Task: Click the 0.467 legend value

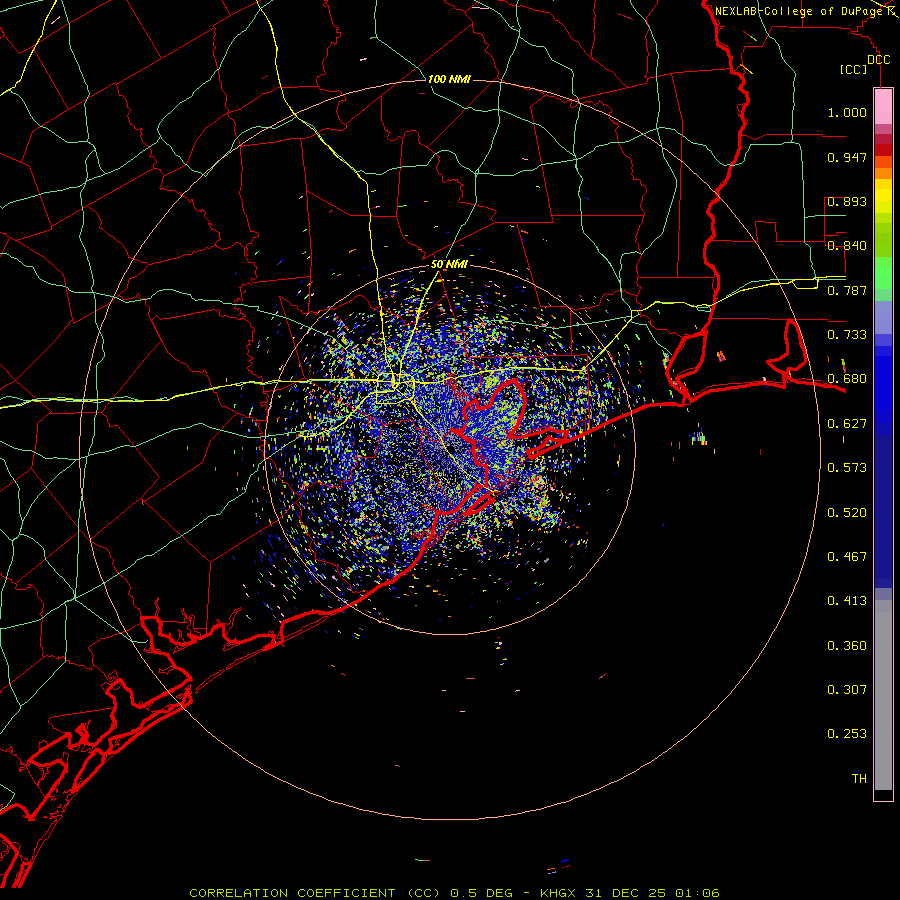Action: click(x=847, y=557)
